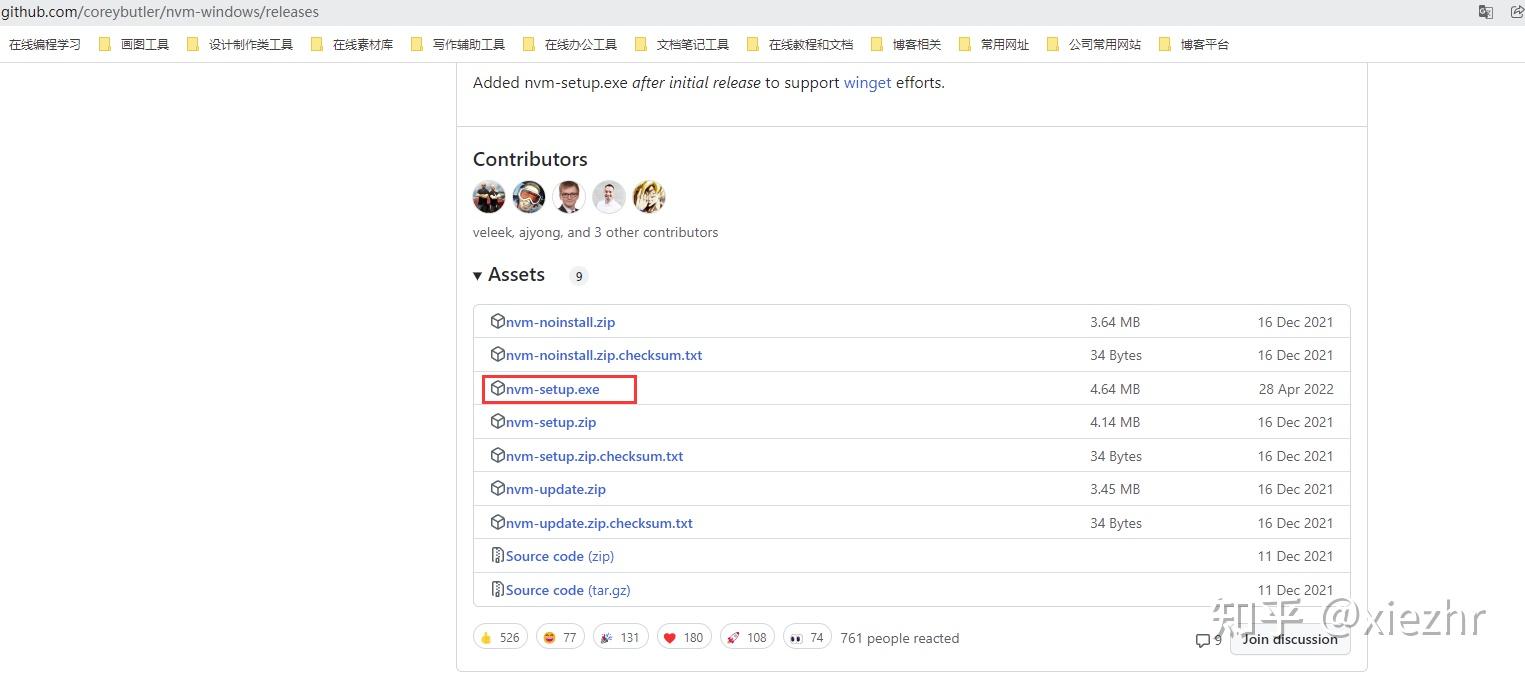The image size is (1525, 681).
Task: Click the translate page icon in address bar
Action: pyautogui.click(x=1486, y=12)
